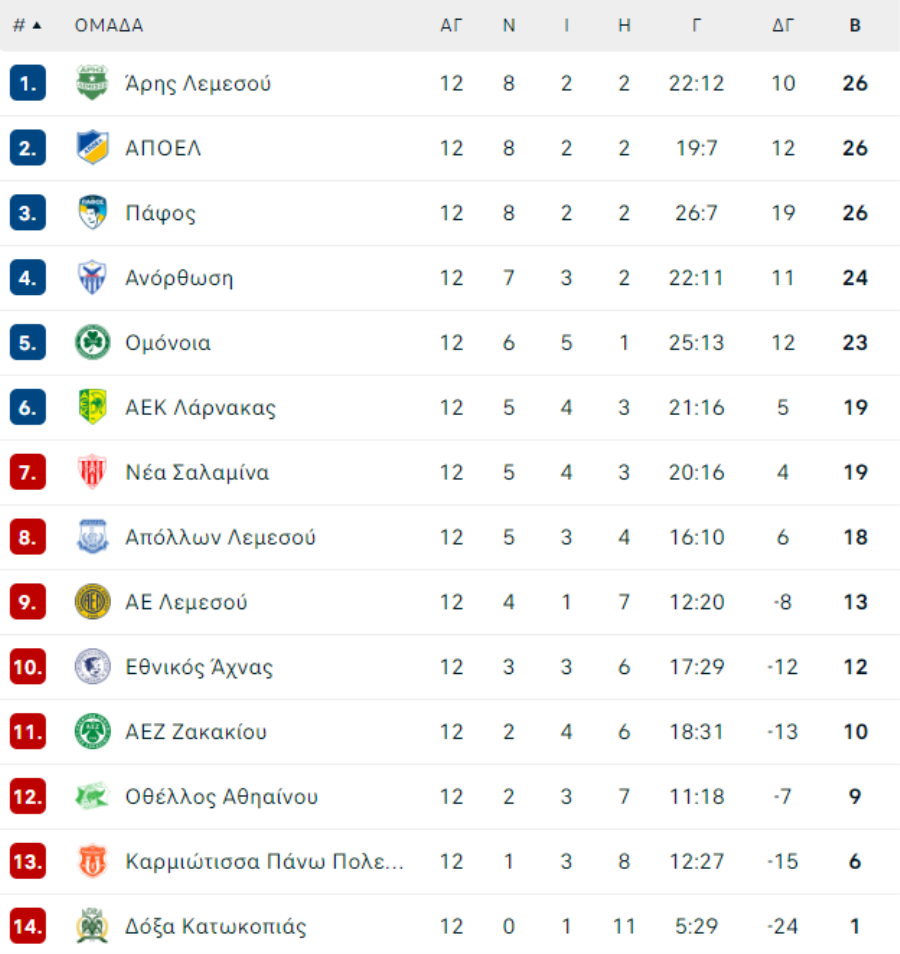
Task: Sort by the Β points column header
Action: [x=855, y=25]
